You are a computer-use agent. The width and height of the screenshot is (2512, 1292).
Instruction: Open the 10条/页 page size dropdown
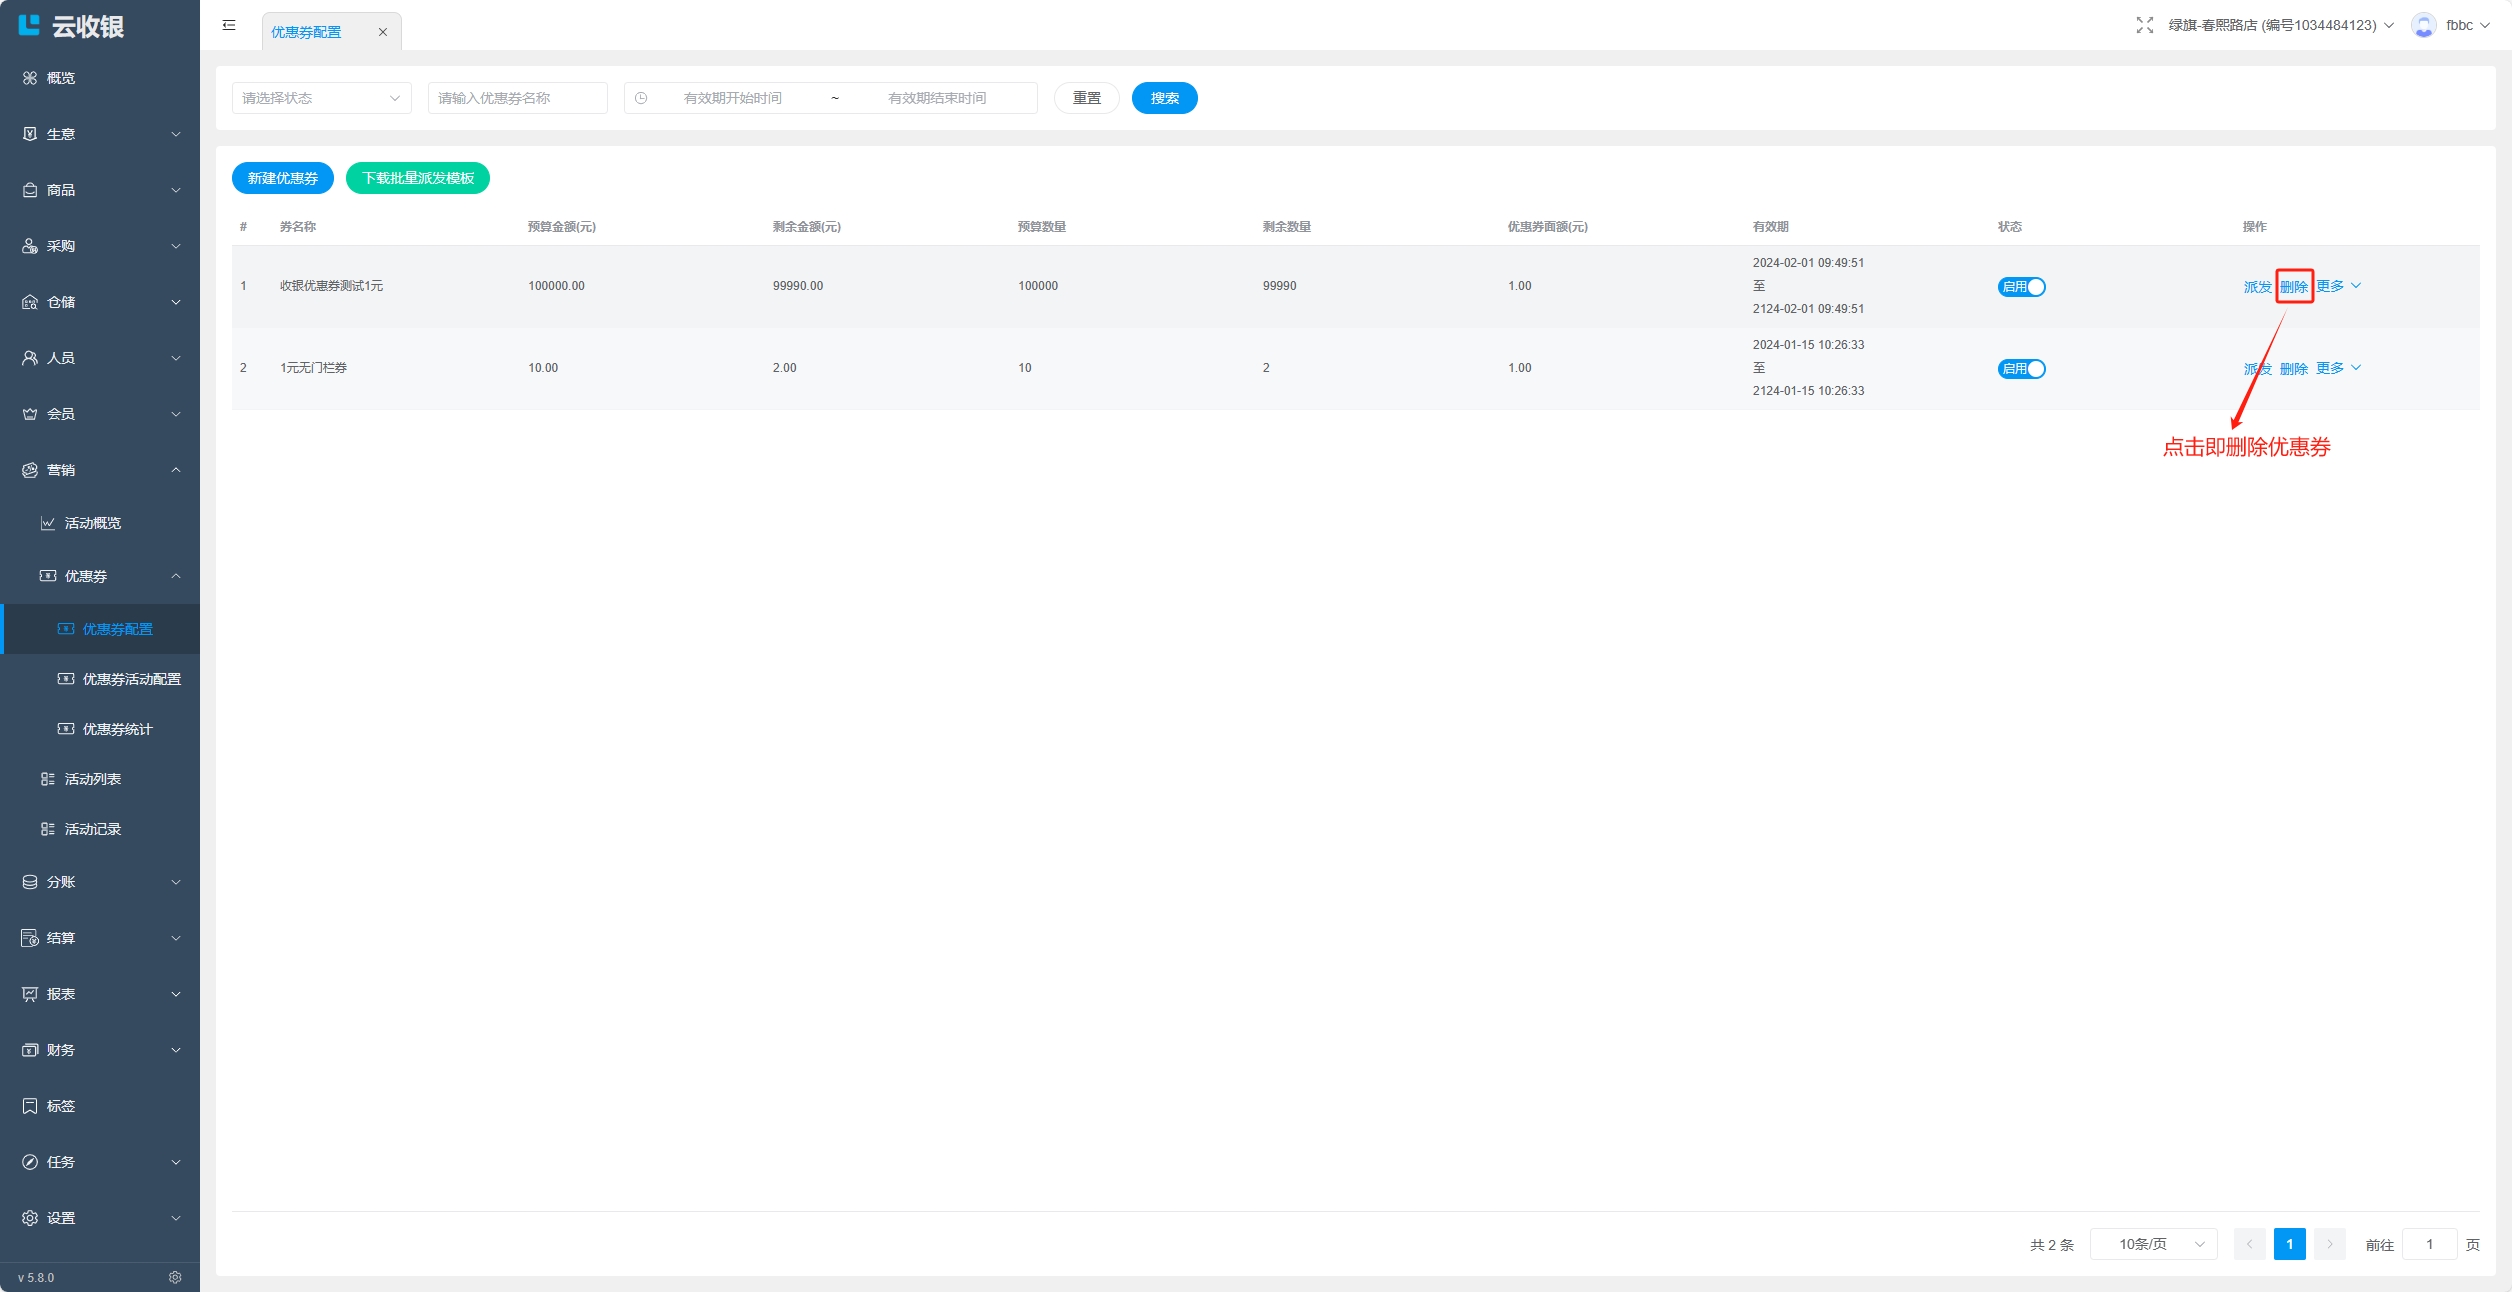(2153, 1244)
